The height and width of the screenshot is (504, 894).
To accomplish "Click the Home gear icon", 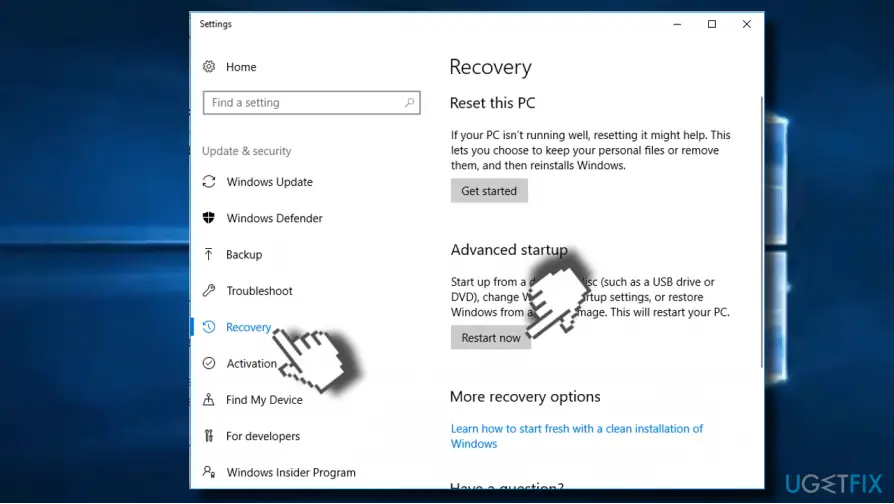I will pyautogui.click(x=209, y=67).
